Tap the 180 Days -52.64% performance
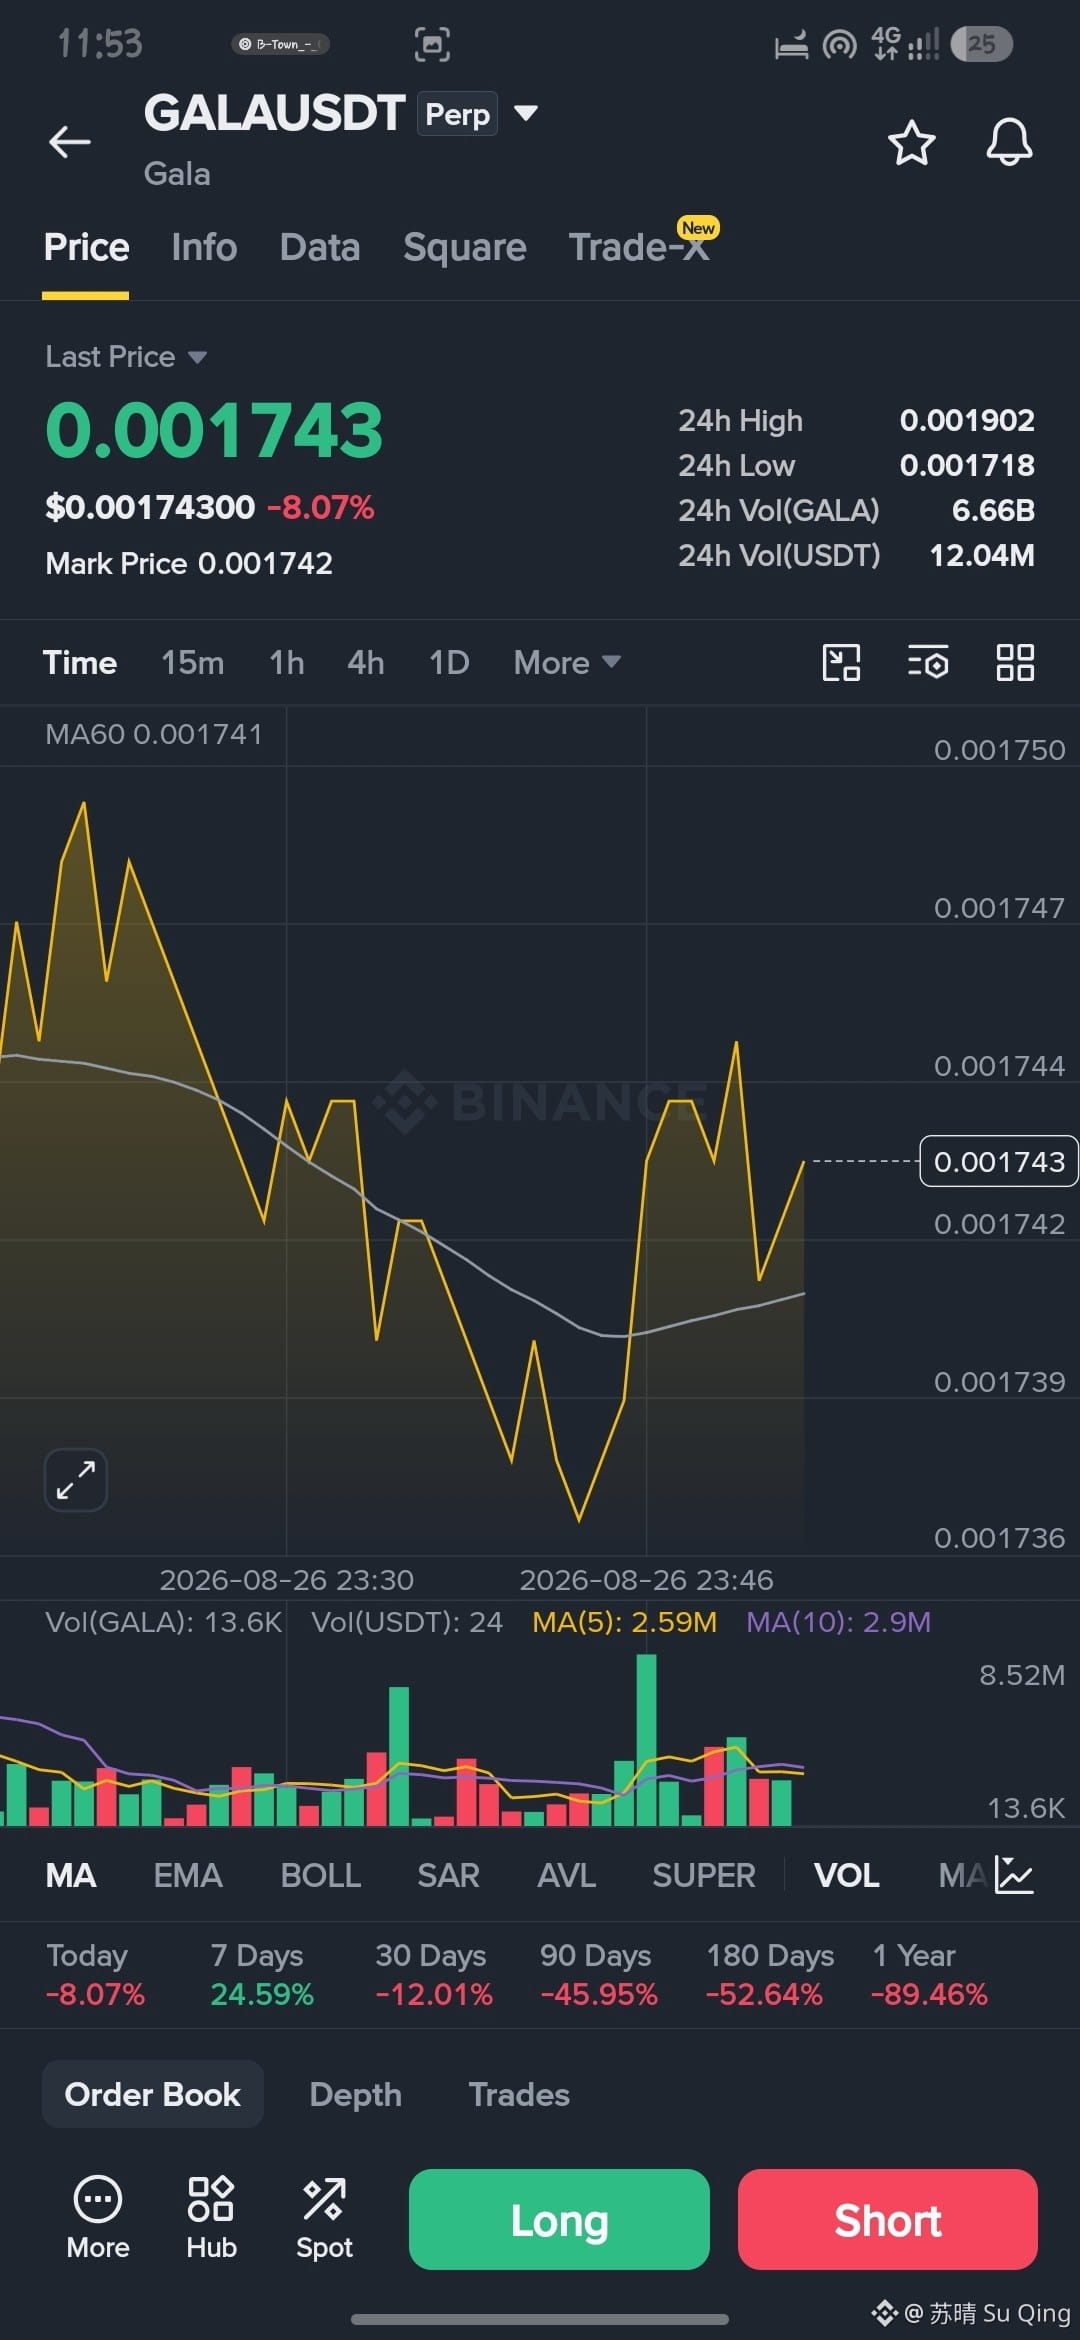Viewport: 1080px width, 2340px height. 769,1974
